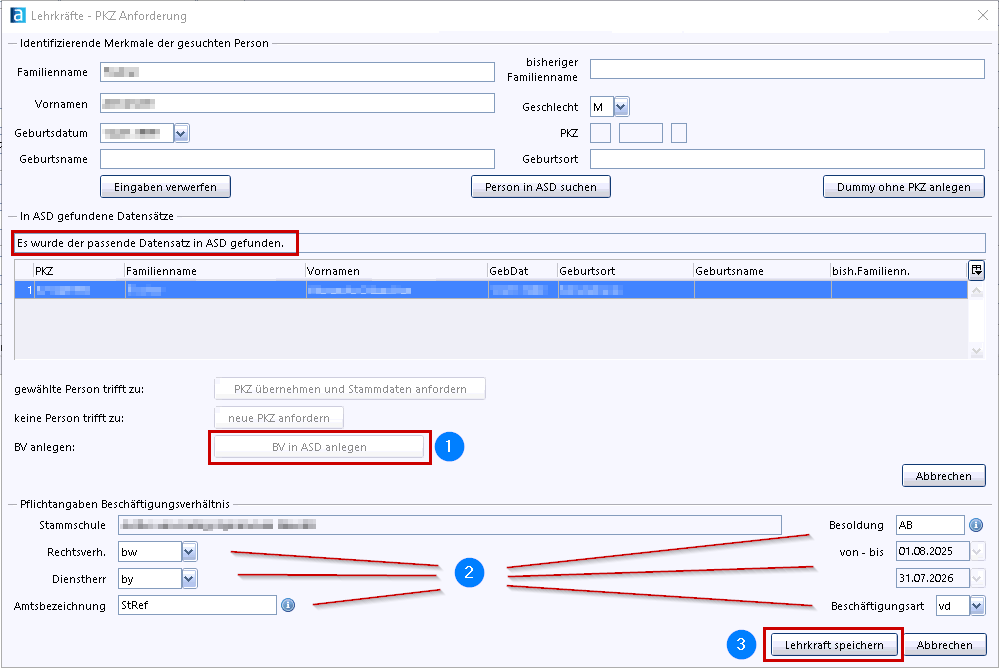
Task: Open the Rechtsverh. dropdown
Action: [x=190, y=551]
